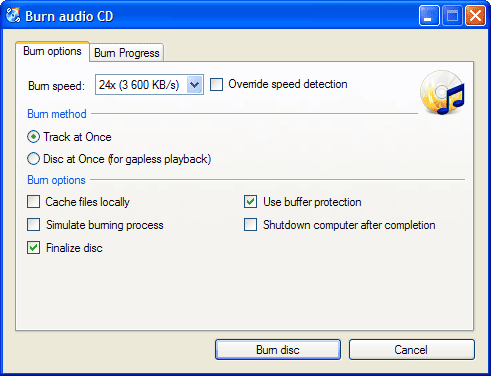Screen dimensions: 491x376
Task: Click the Cancel button
Action: click(x=412, y=350)
